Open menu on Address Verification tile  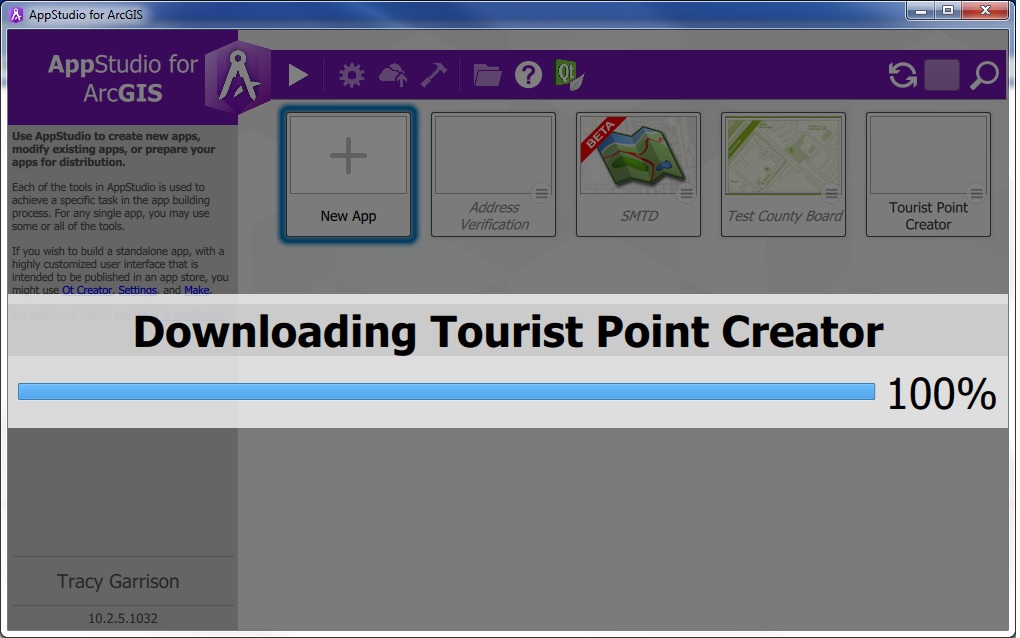click(x=541, y=193)
